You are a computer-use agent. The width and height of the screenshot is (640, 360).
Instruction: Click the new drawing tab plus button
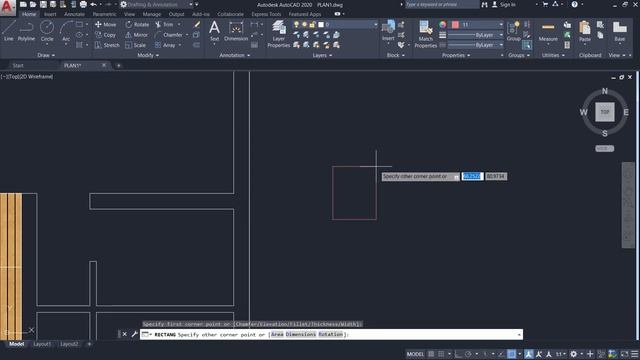(119, 65)
